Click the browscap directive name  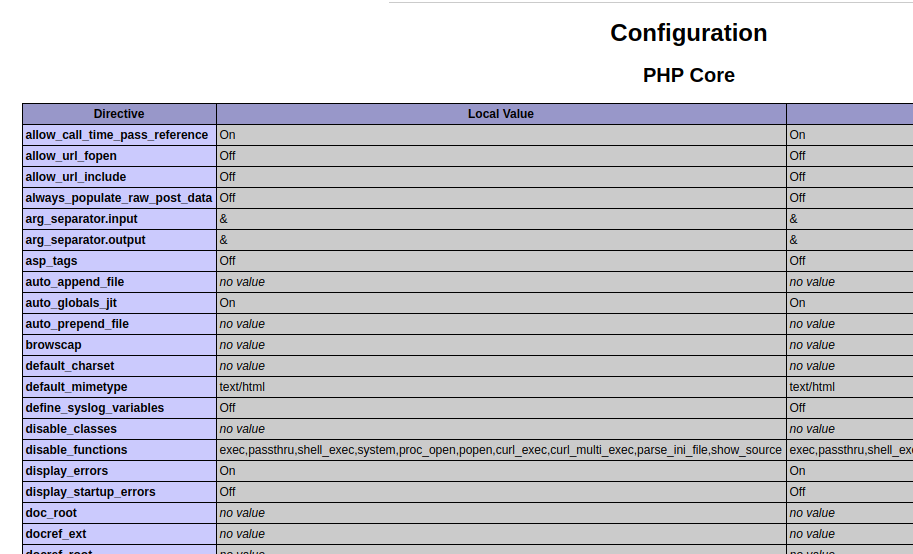coord(54,345)
